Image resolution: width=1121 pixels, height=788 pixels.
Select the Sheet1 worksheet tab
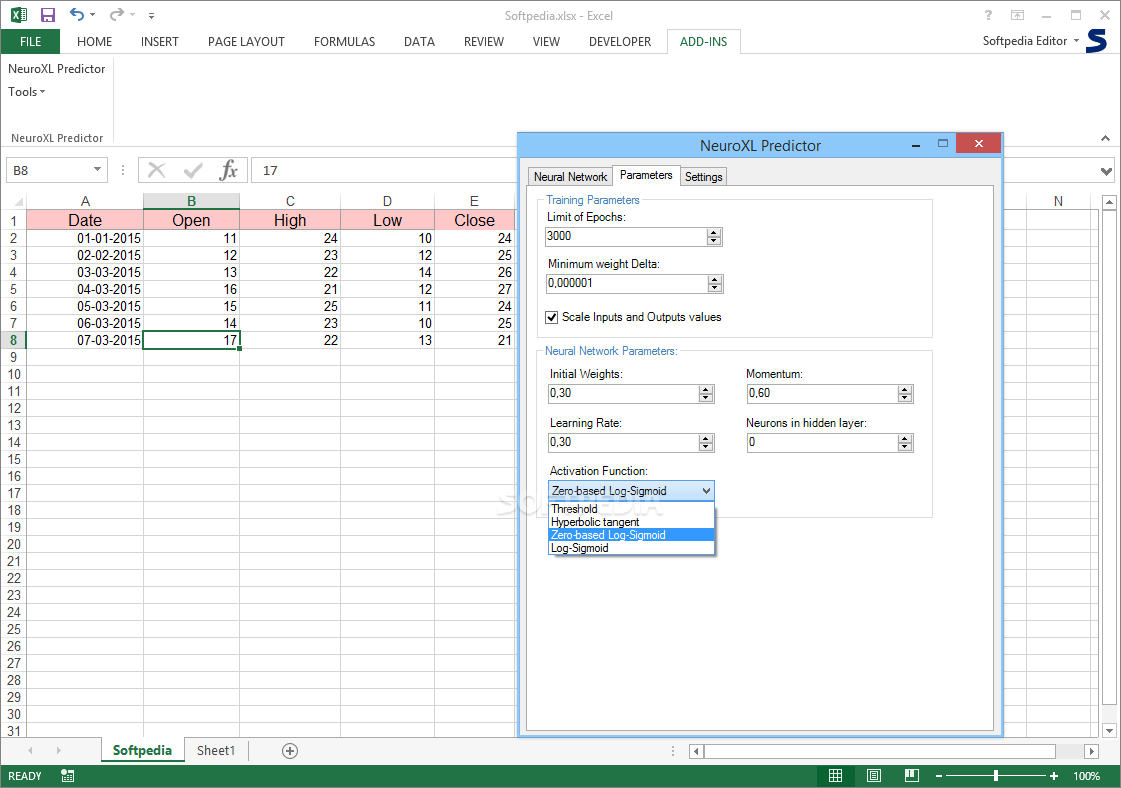coord(216,750)
